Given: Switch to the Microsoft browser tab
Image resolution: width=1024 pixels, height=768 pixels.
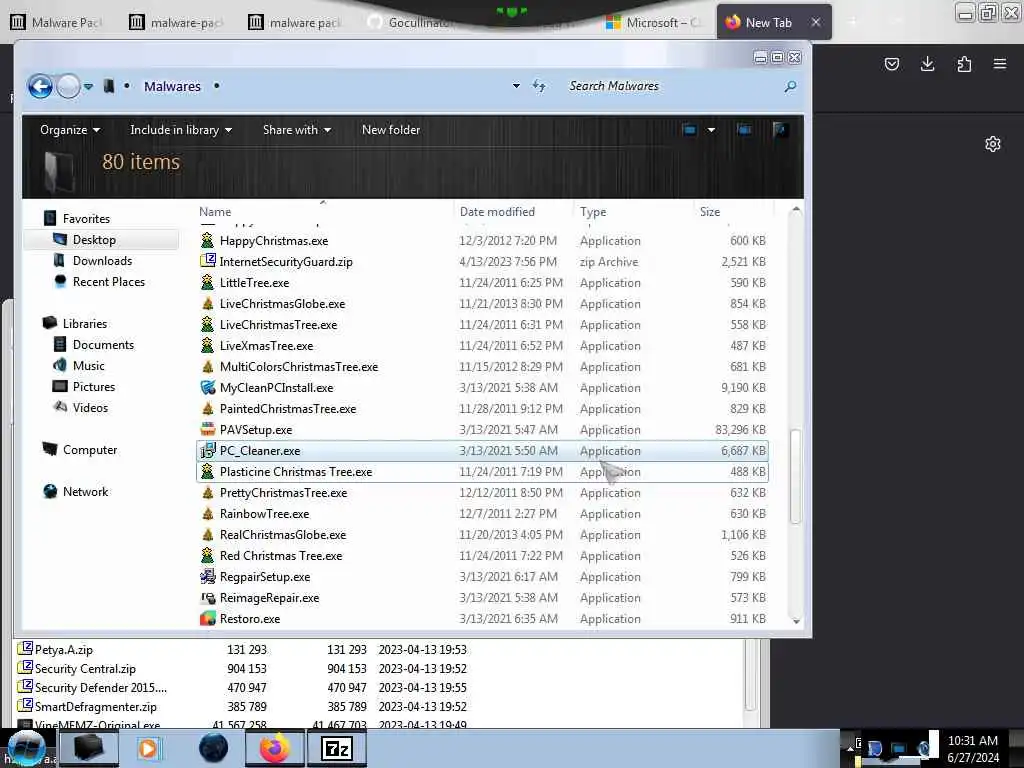Looking at the screenshot, I should click(x=653, y=22).
